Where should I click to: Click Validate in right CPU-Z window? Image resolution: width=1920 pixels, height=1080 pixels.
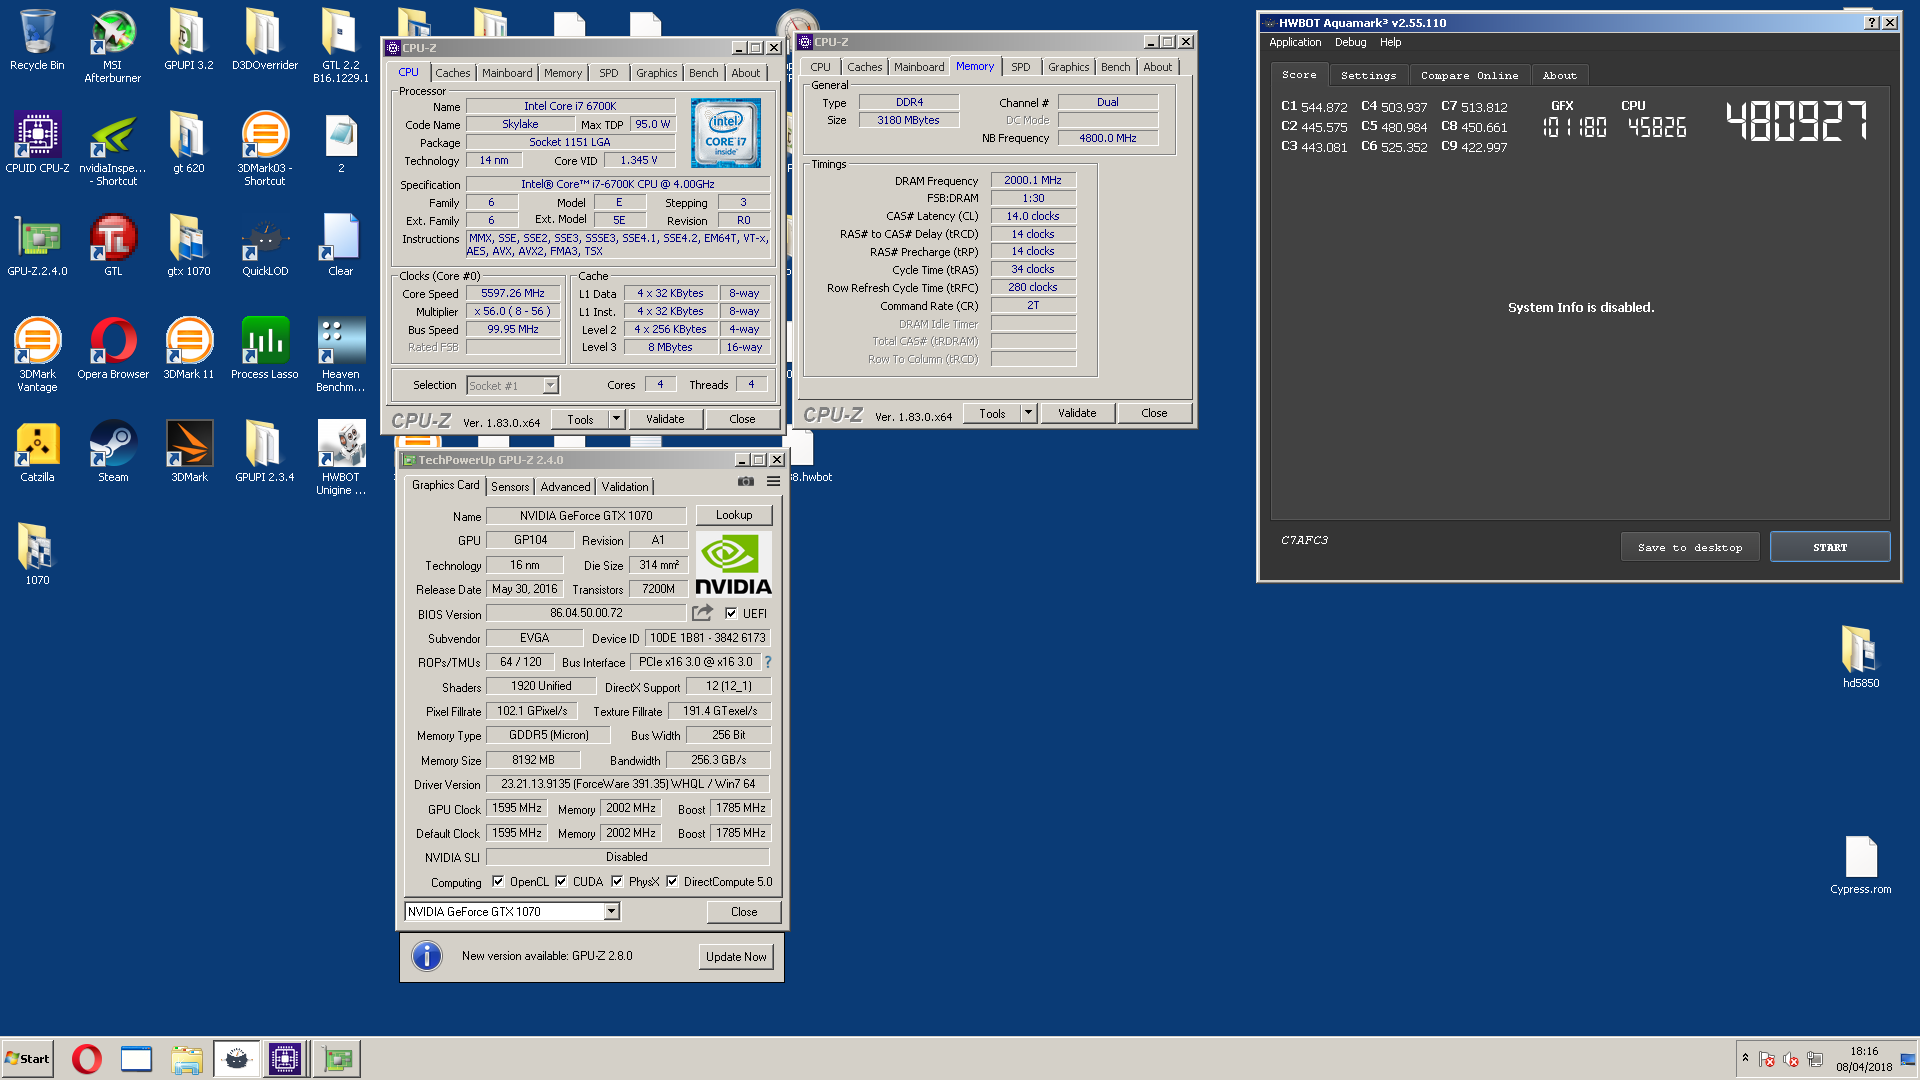[x=1077, y=413]
